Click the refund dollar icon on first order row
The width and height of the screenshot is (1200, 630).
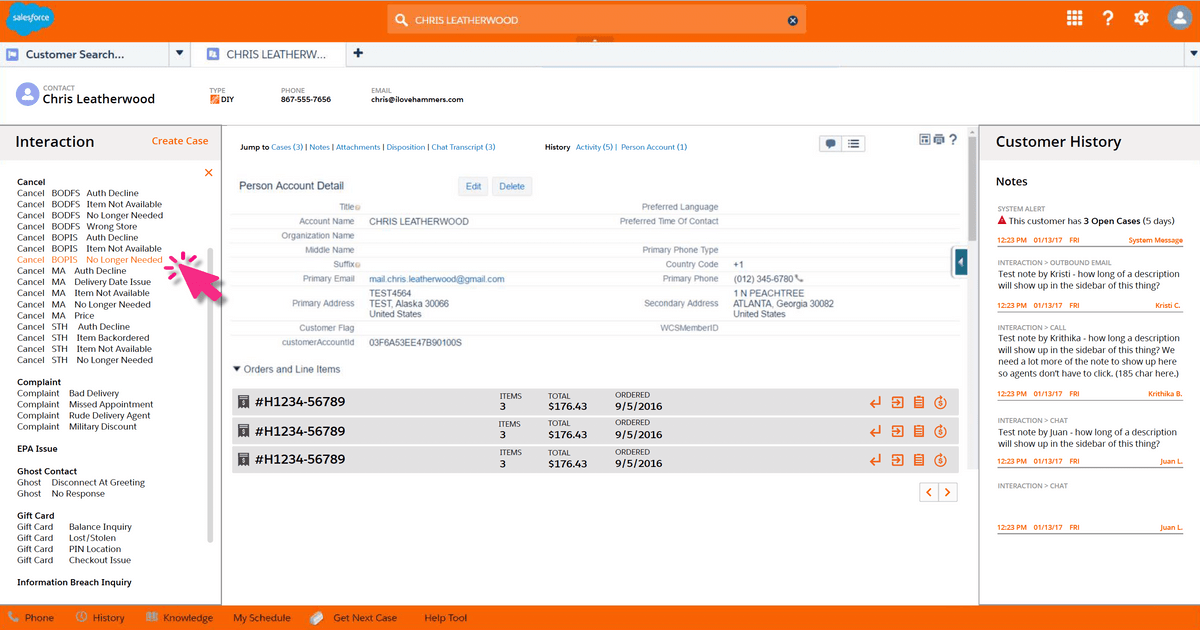pyautogui.click(x=940, y=403)
